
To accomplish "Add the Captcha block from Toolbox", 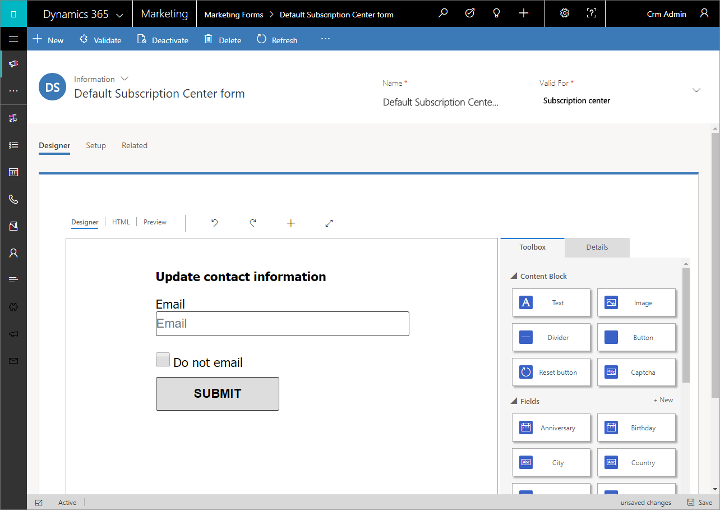I will pyautogui.click(x=636, y=372).
